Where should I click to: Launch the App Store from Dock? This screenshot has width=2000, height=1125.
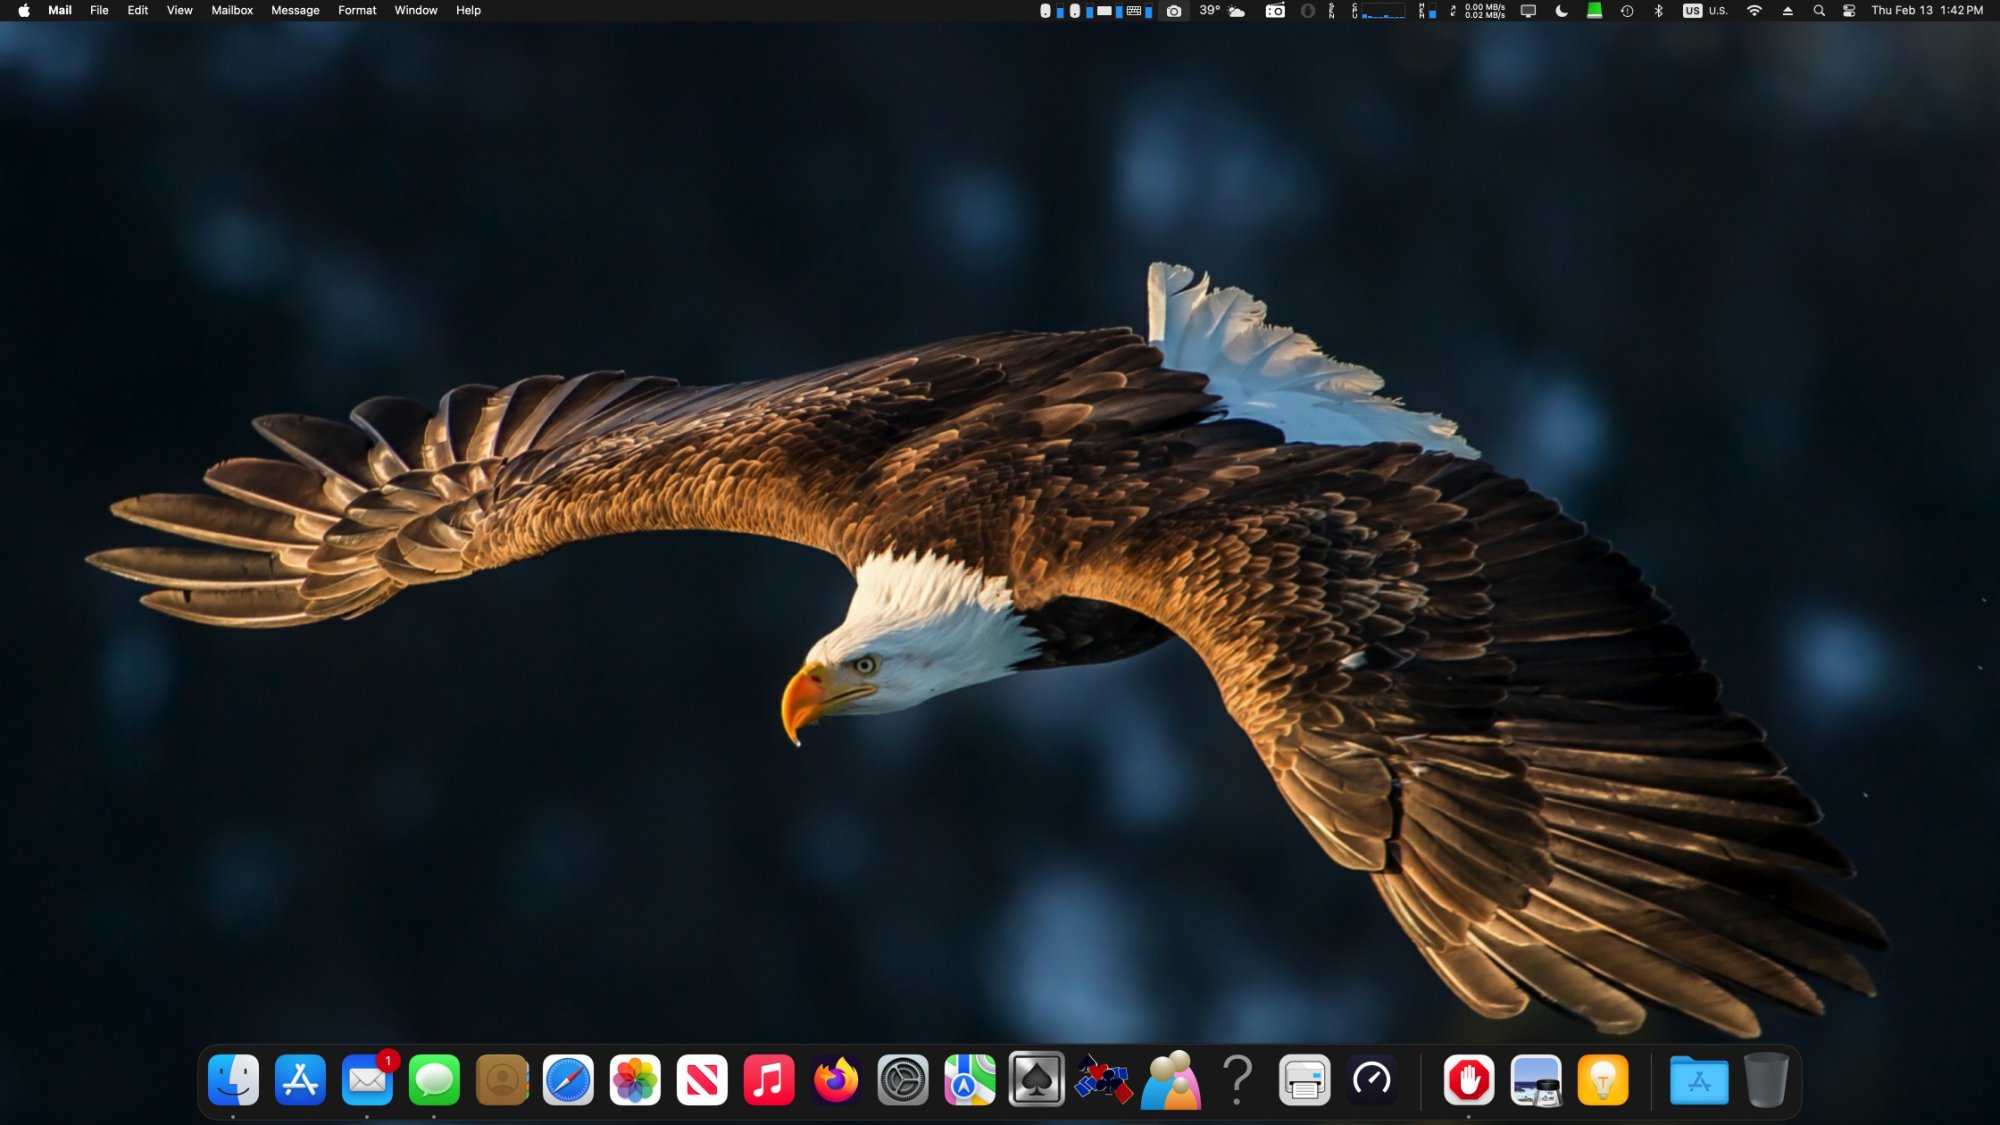click(300, 1080)
